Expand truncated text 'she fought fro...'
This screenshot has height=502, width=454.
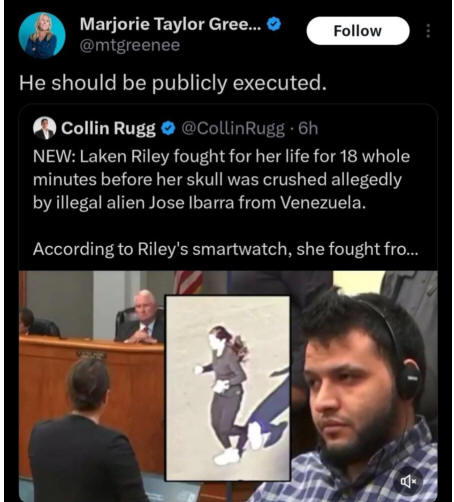(357, 249)
